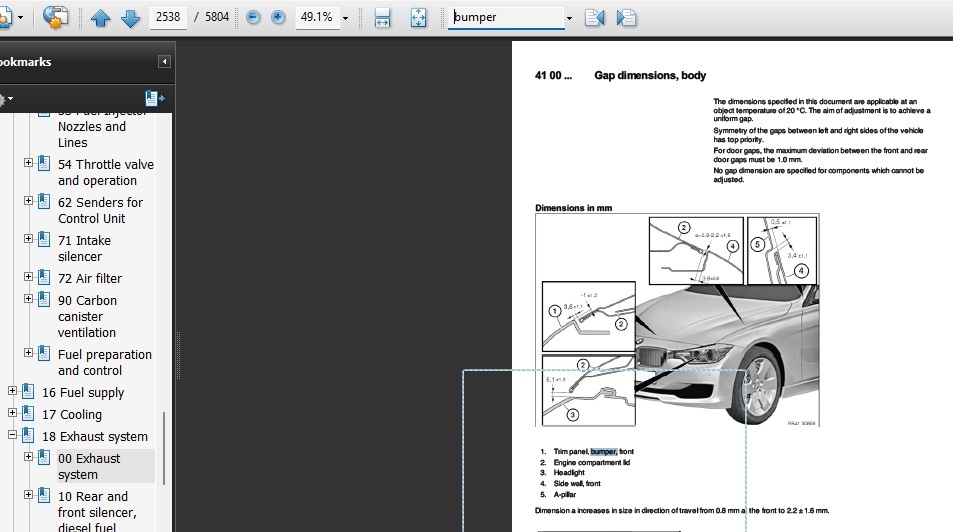The height and width of the screenshot is (532, 953).
Task: Expand current bookmark icon in panel
Action: coord(153,98)
